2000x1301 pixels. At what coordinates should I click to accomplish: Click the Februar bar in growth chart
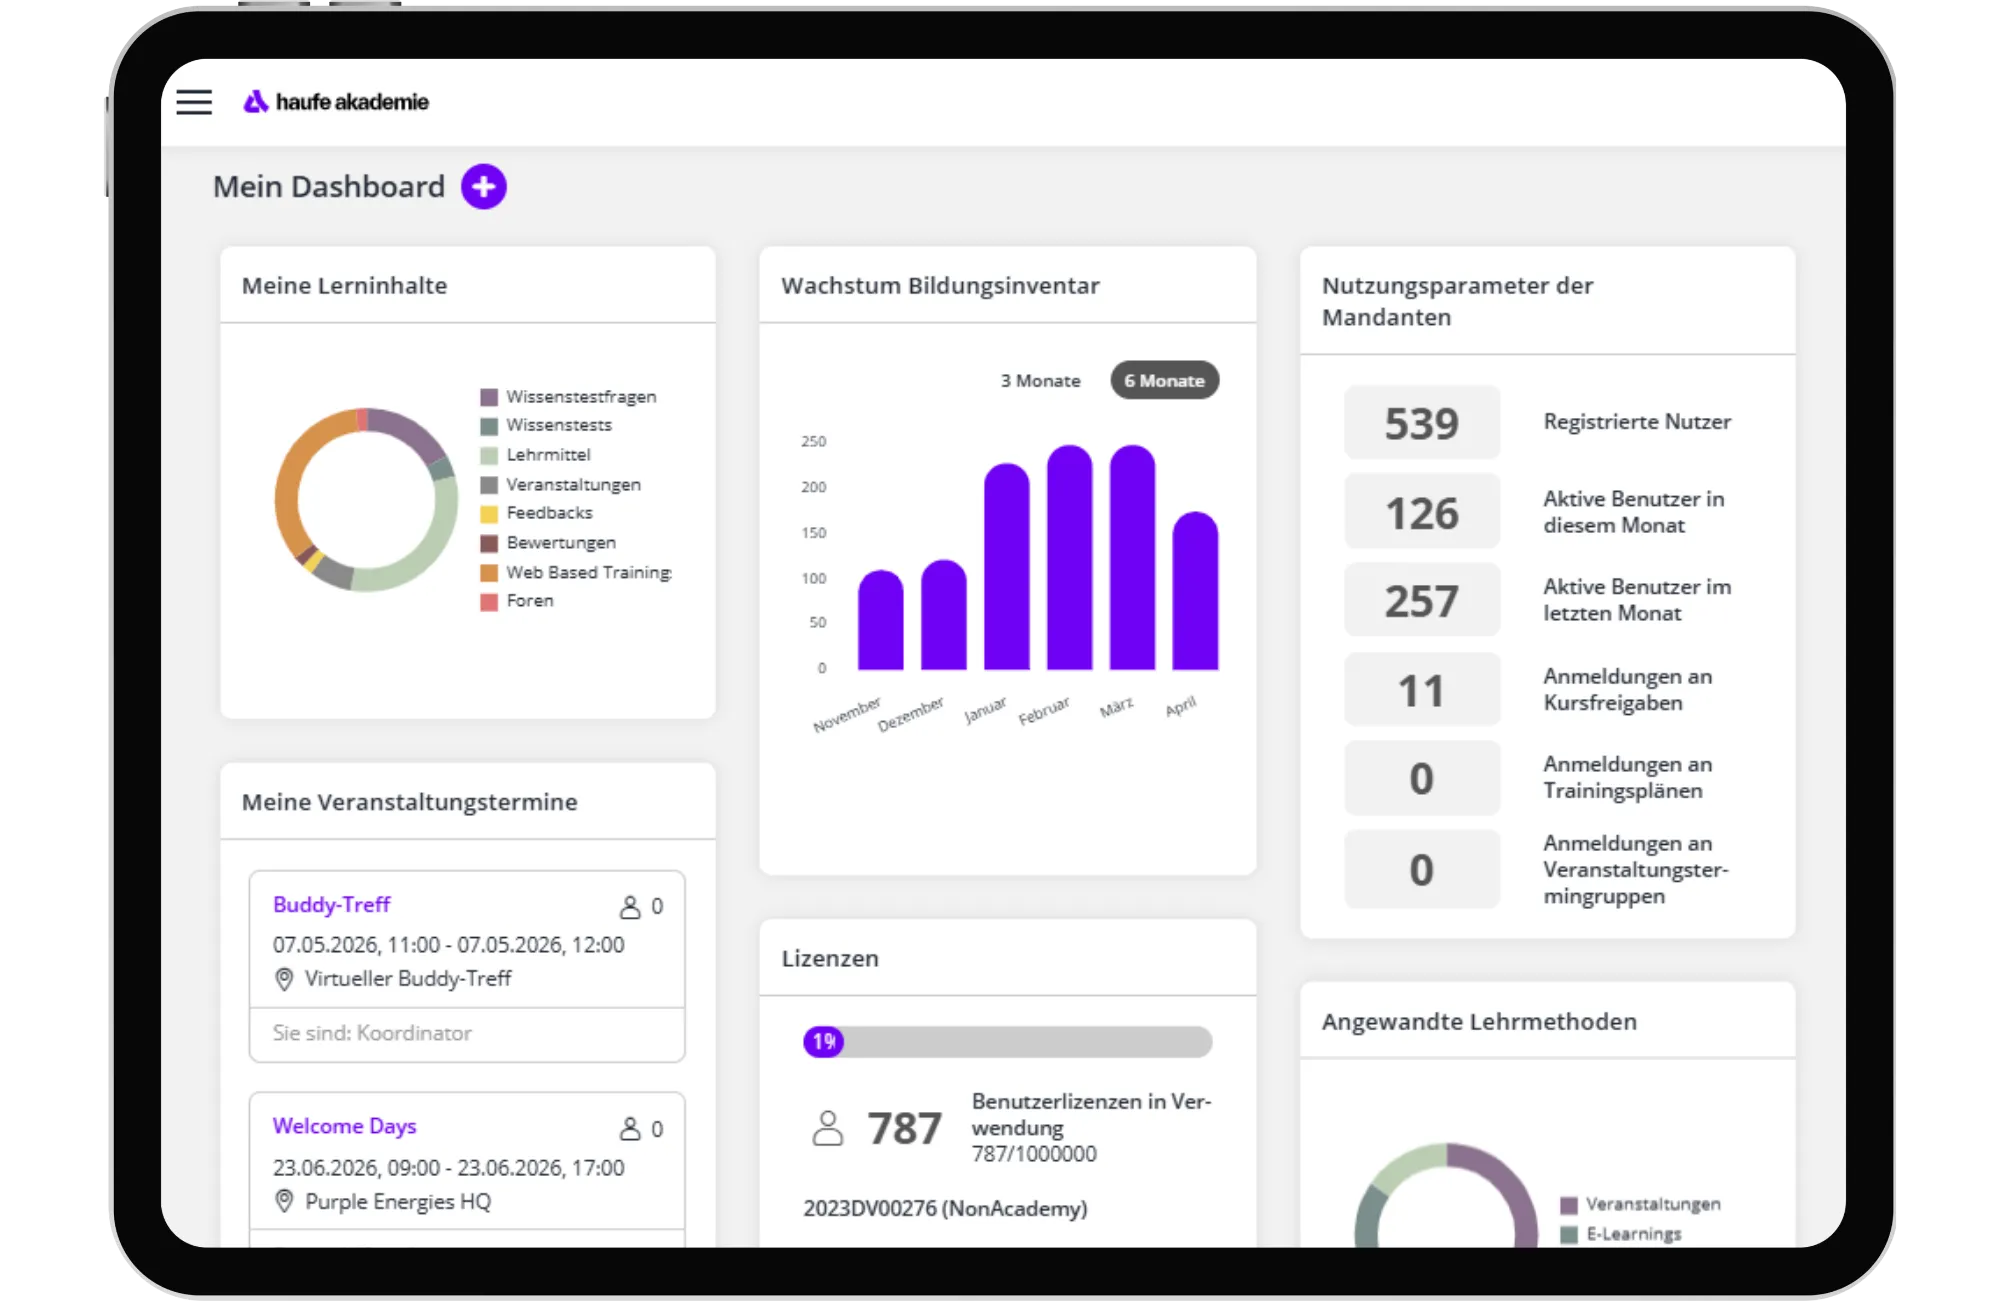click(x=1070, y=558)
